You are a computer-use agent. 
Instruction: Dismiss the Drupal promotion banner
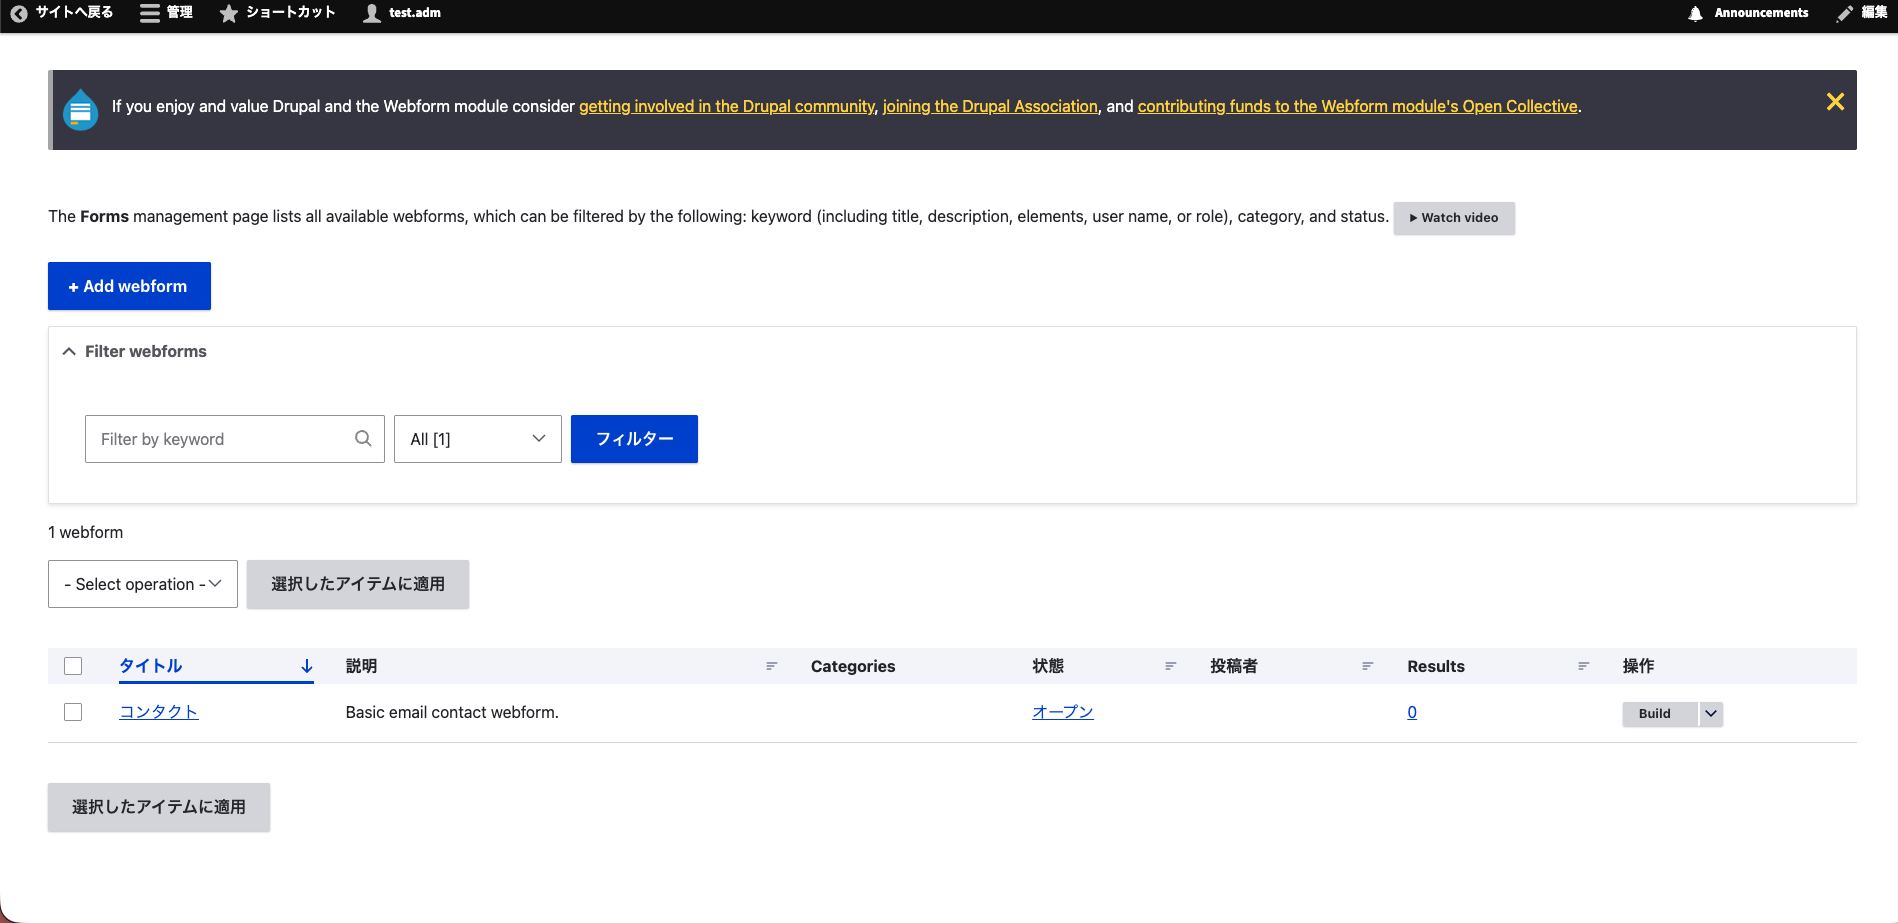[1835, 102]
